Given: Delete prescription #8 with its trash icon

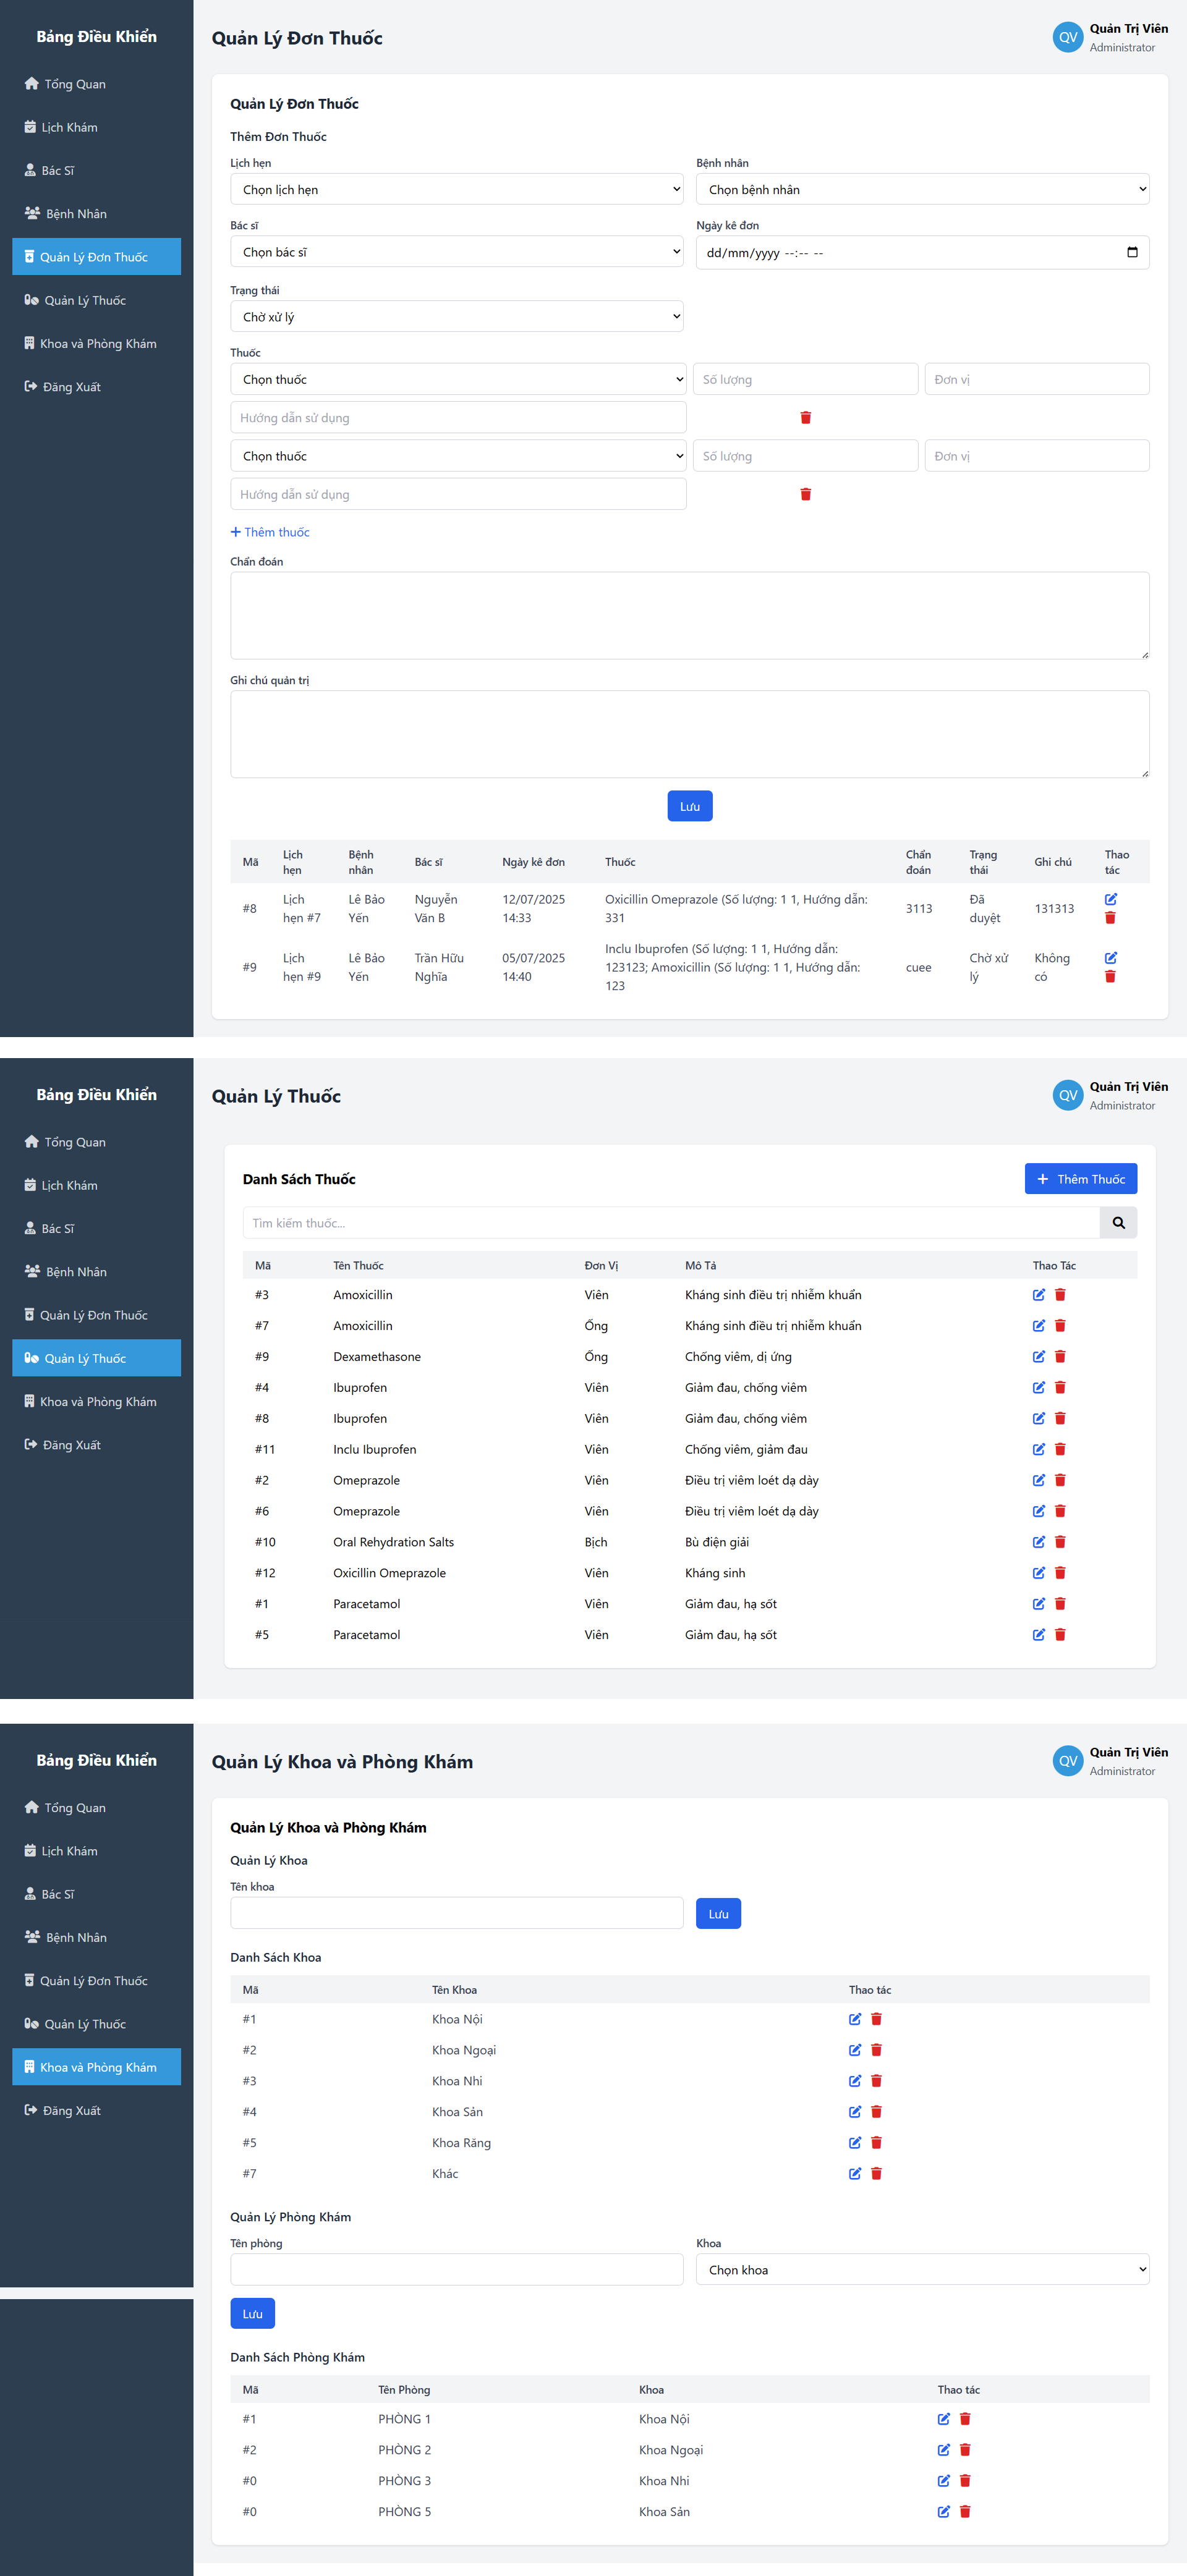Looking at the screenshot, I should pos(1110,917).
